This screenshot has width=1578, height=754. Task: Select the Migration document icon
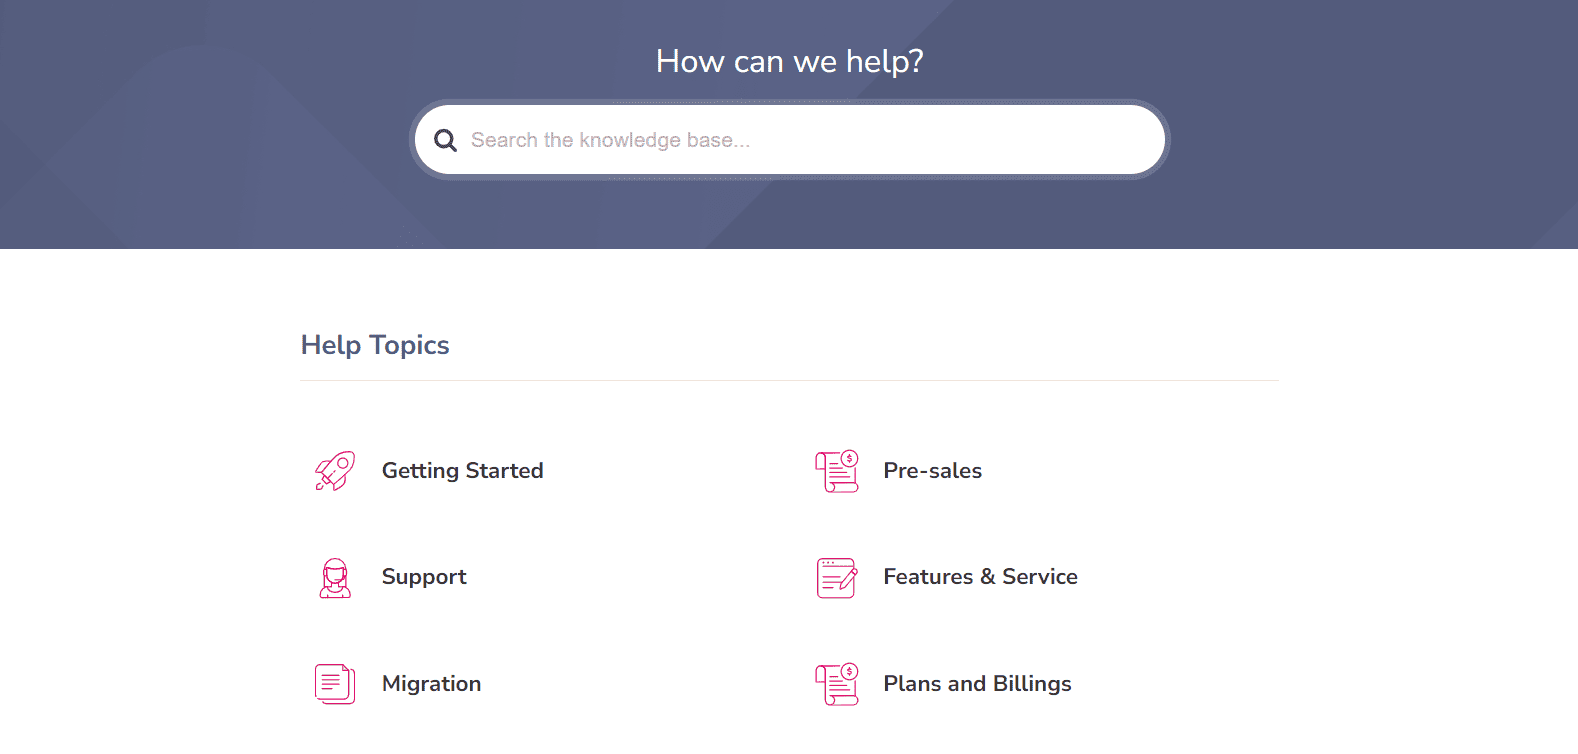coord(335,684)
